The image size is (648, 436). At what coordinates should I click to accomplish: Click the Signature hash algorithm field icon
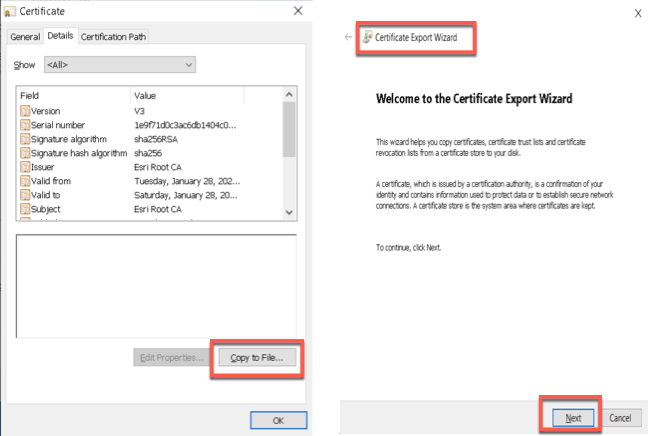point(25,153)
